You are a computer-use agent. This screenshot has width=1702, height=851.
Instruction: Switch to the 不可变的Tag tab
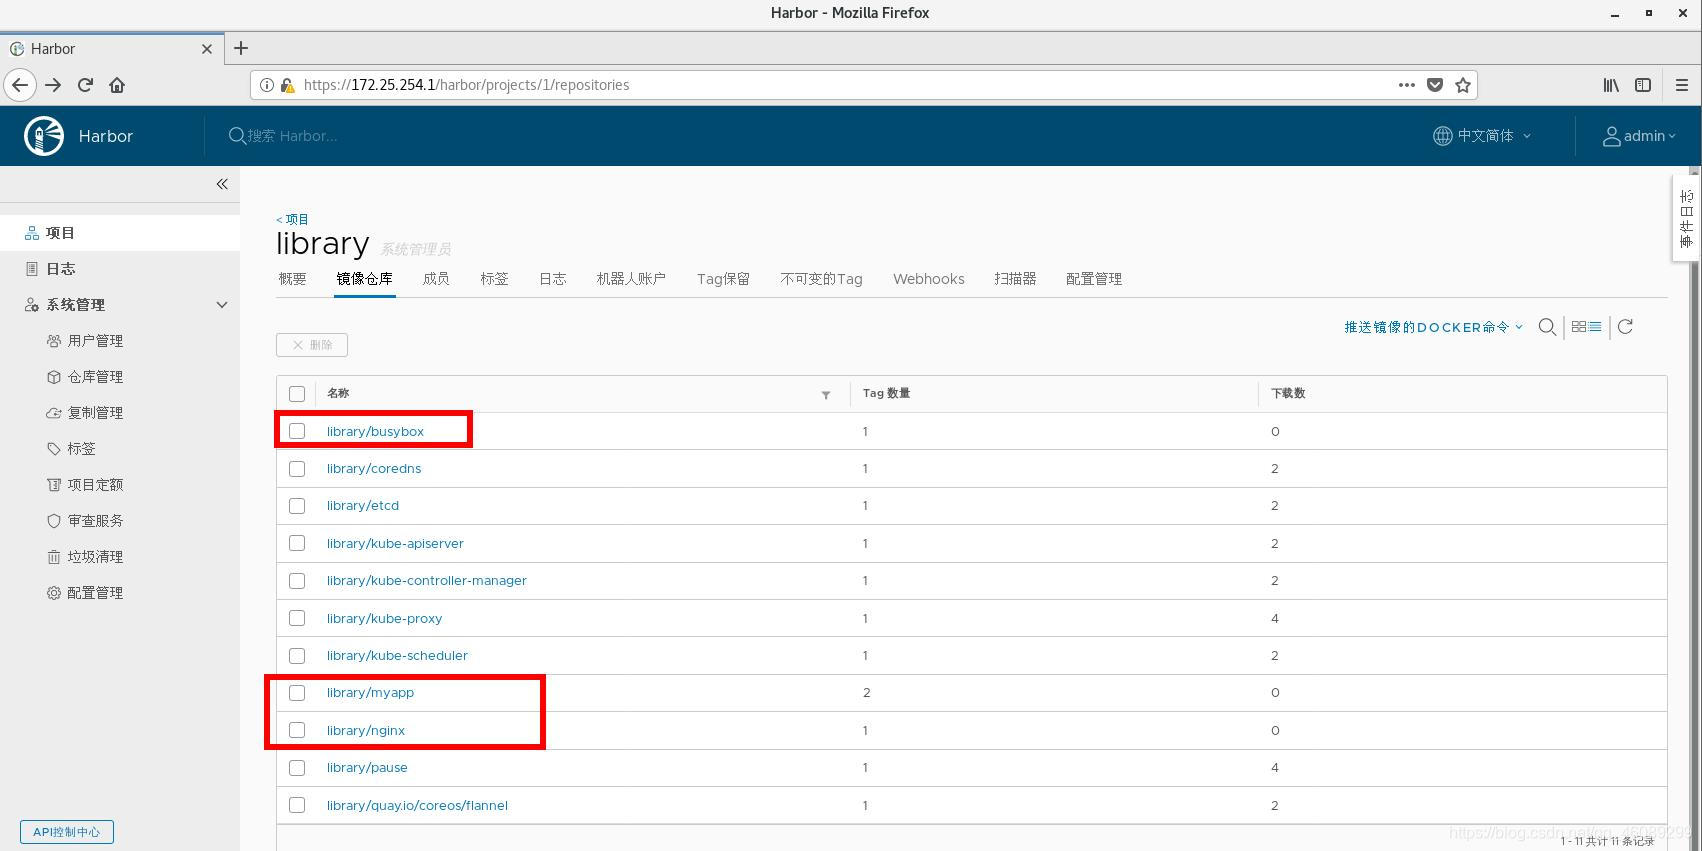821,279
